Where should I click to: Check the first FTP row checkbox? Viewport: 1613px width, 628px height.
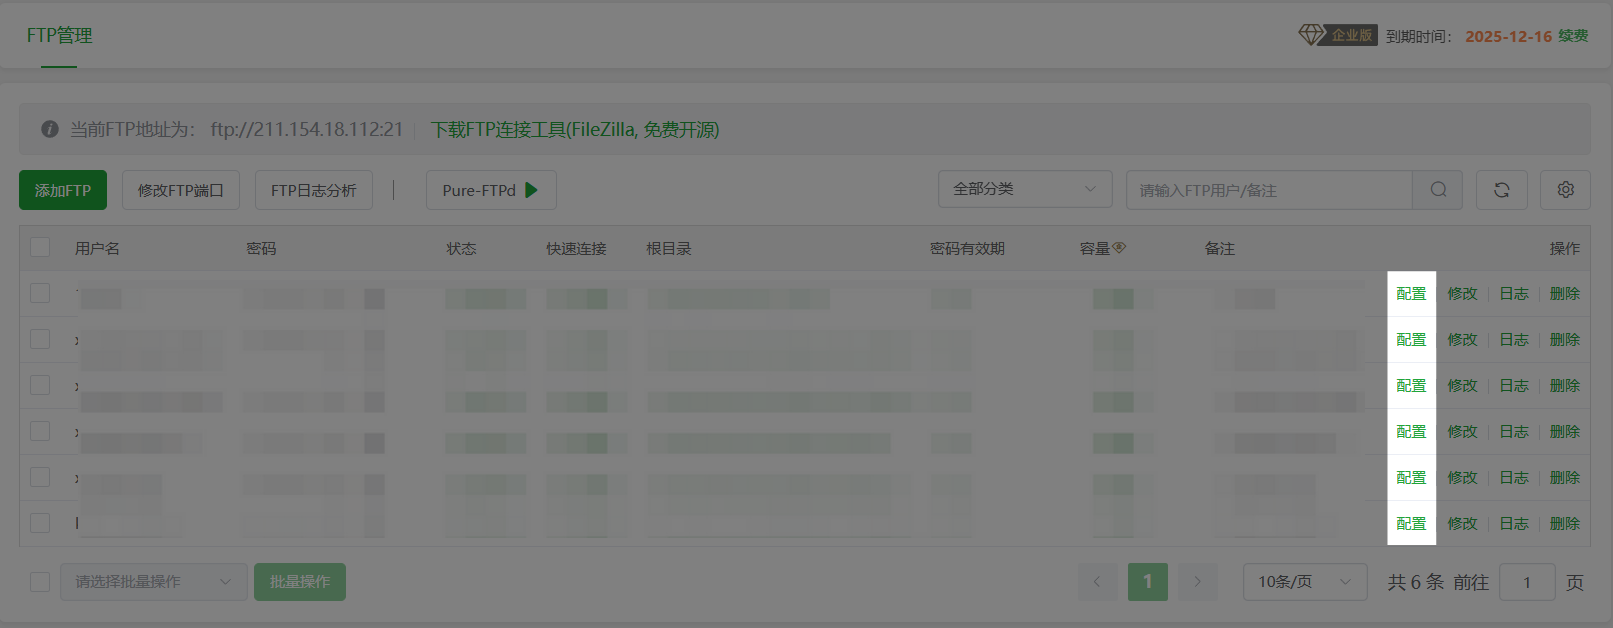pyautogui.click(x=40, y=293)
